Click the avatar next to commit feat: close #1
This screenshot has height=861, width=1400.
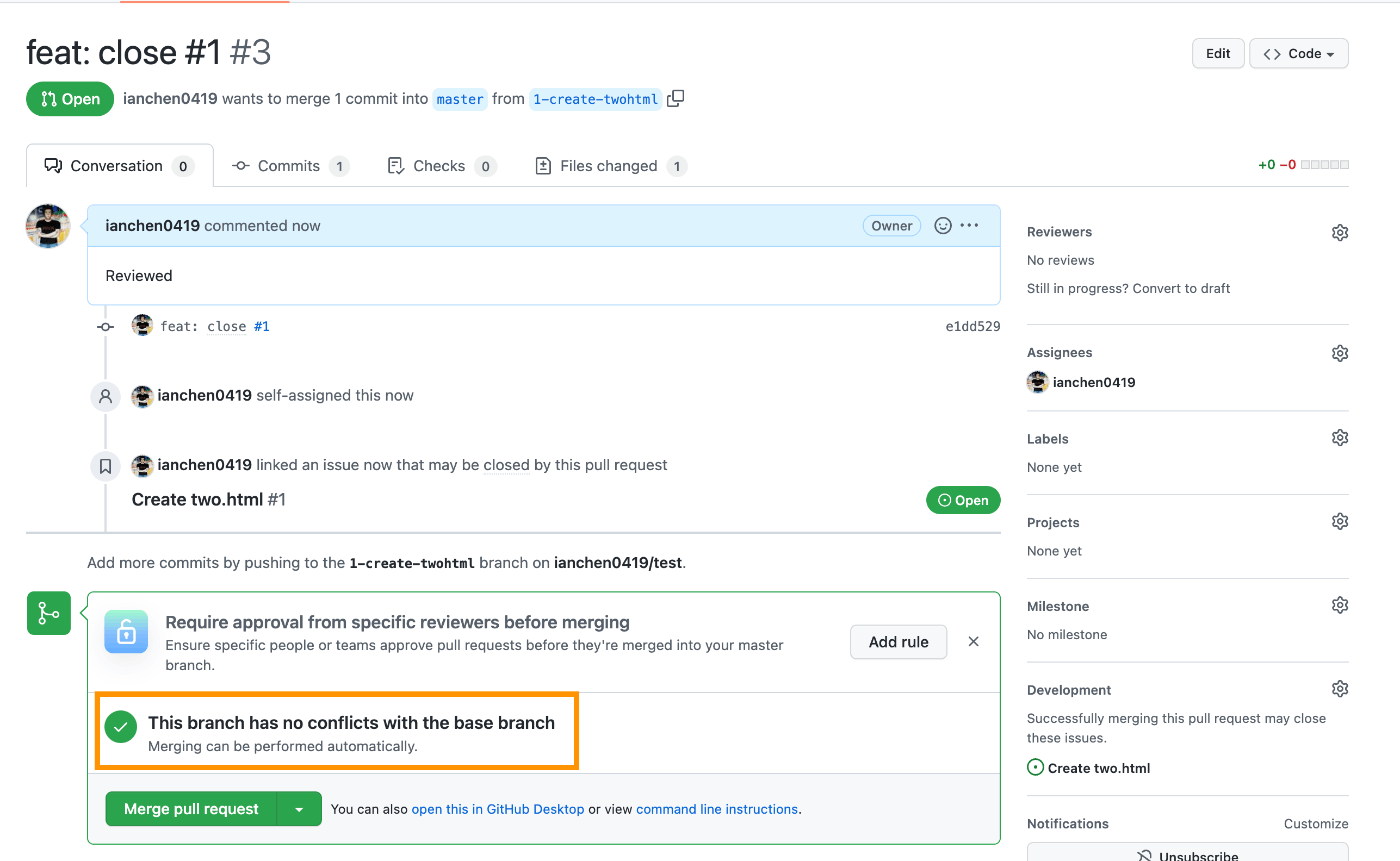[x=142, y=325]
